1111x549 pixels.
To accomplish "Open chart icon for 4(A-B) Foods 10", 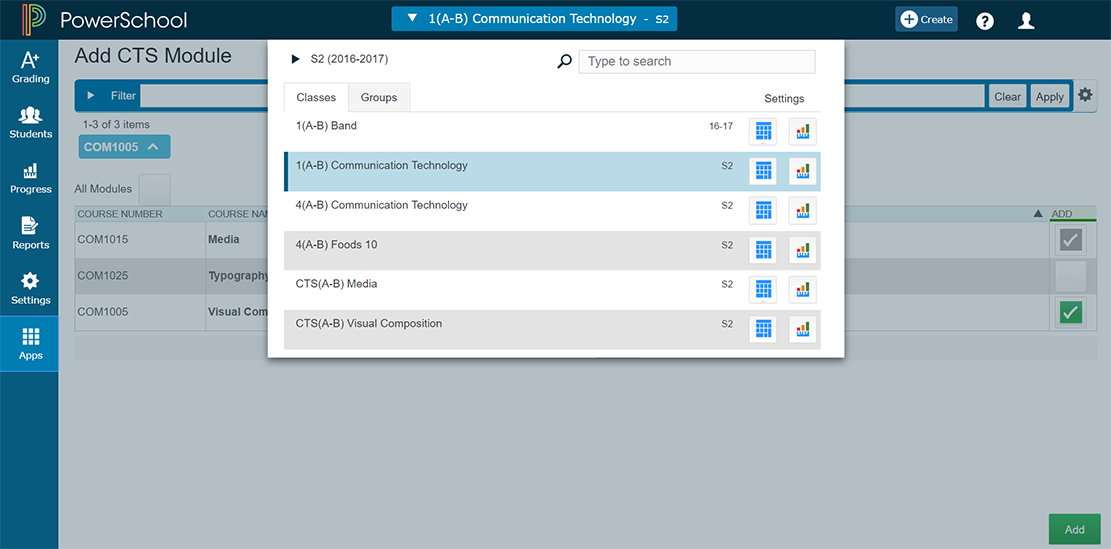I will (802, 250).
